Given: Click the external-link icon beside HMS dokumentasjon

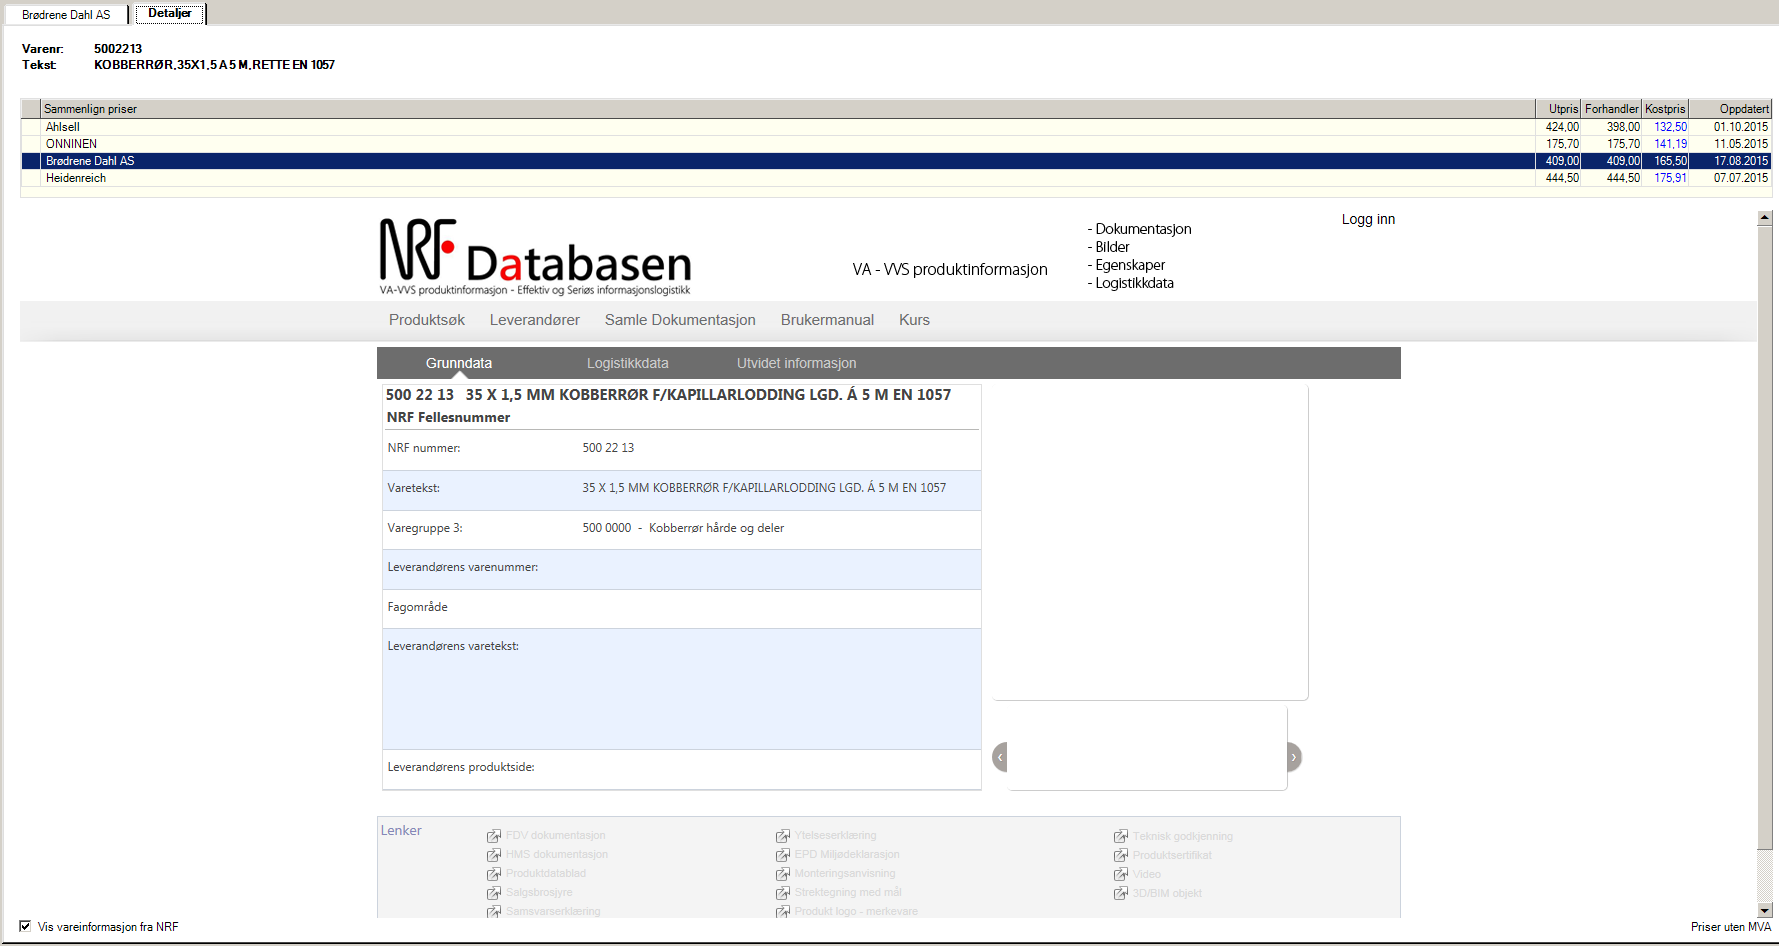Looking at the screenshot, I should (x=494, y=855).
